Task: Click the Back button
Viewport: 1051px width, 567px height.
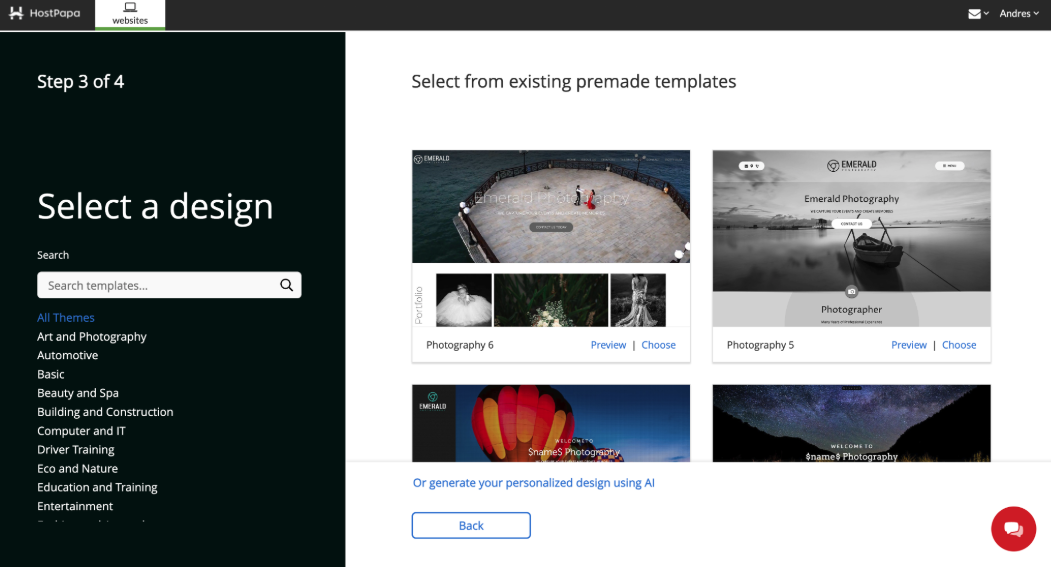Action: [471, 525]
